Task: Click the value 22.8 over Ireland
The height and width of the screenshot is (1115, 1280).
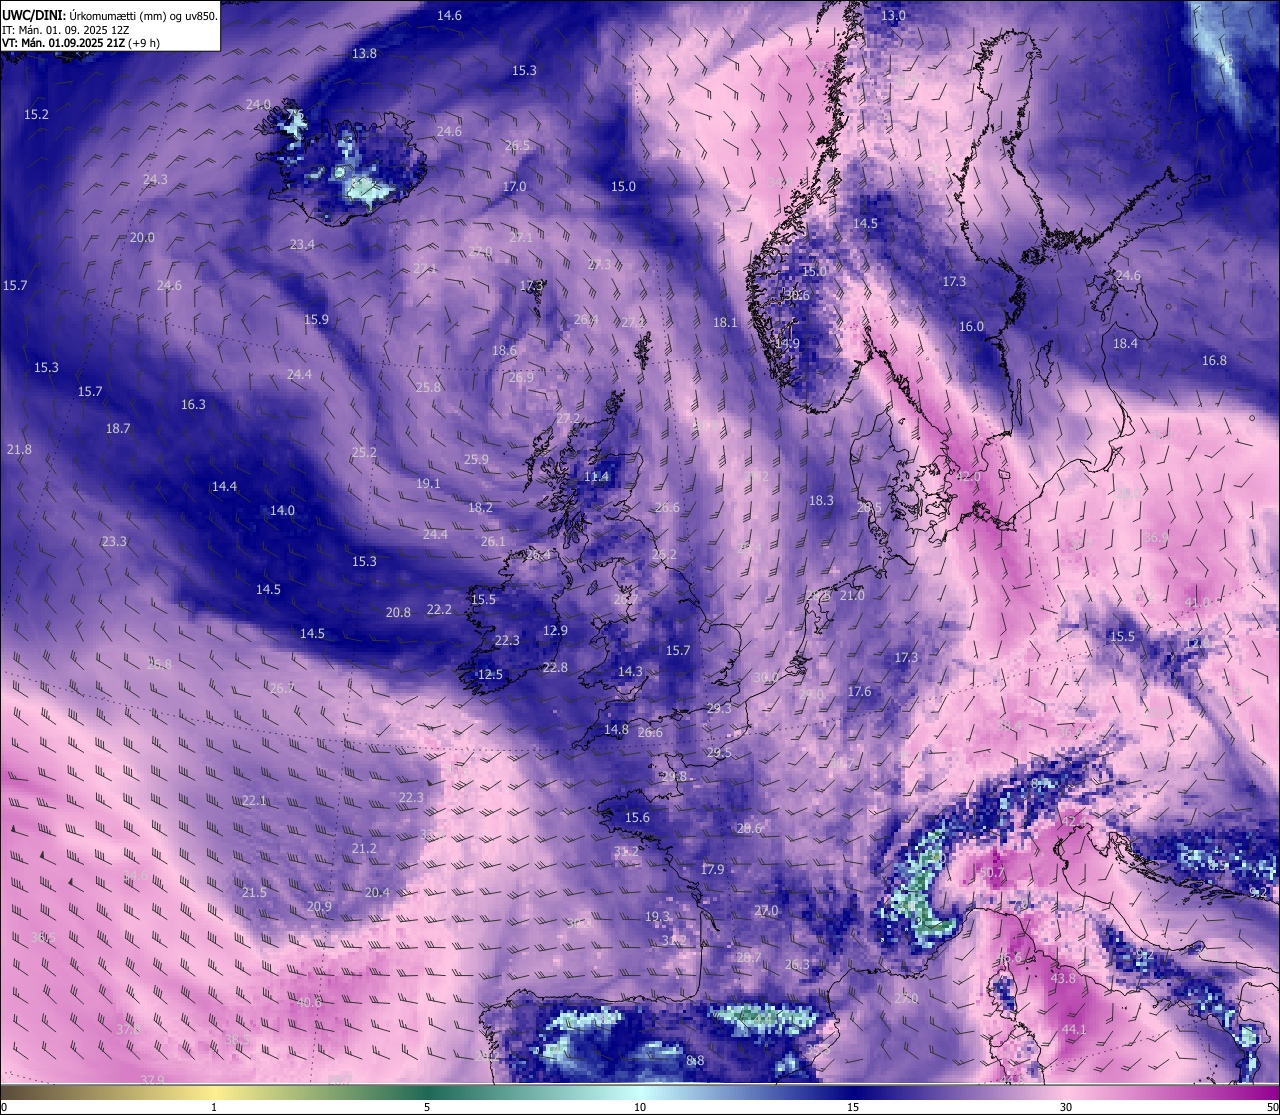Action: tap(555, 667)
